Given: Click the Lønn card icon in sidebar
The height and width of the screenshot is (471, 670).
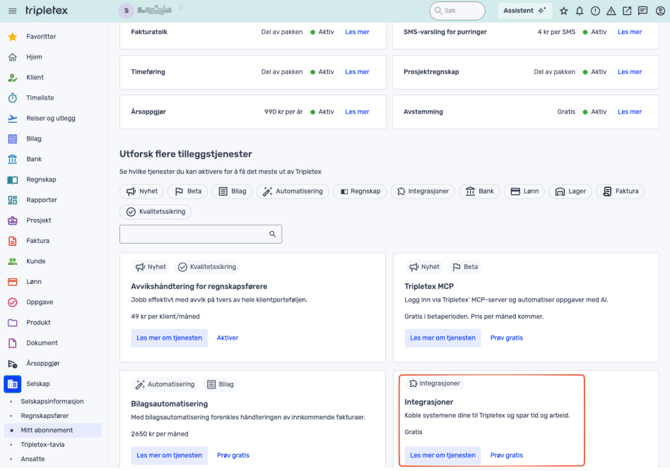Looking at the screenshot, I should tap(12, 282).
